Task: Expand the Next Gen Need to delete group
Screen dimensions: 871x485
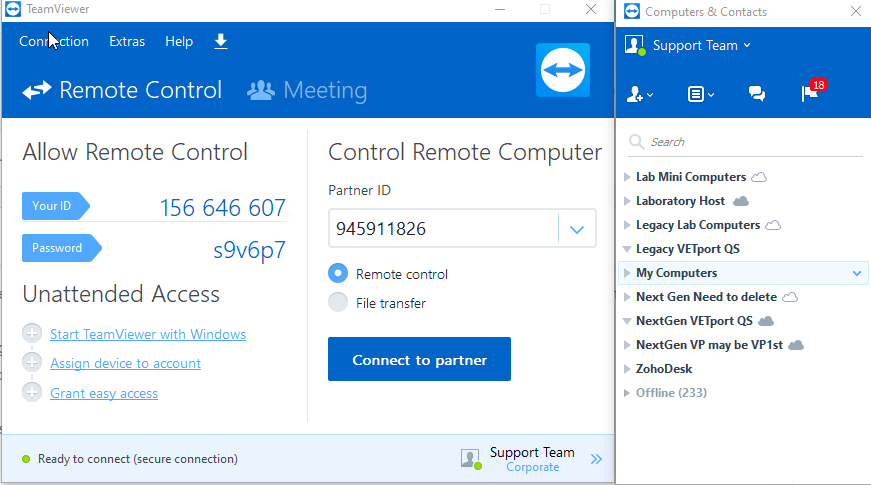Action: pos(627,297)
